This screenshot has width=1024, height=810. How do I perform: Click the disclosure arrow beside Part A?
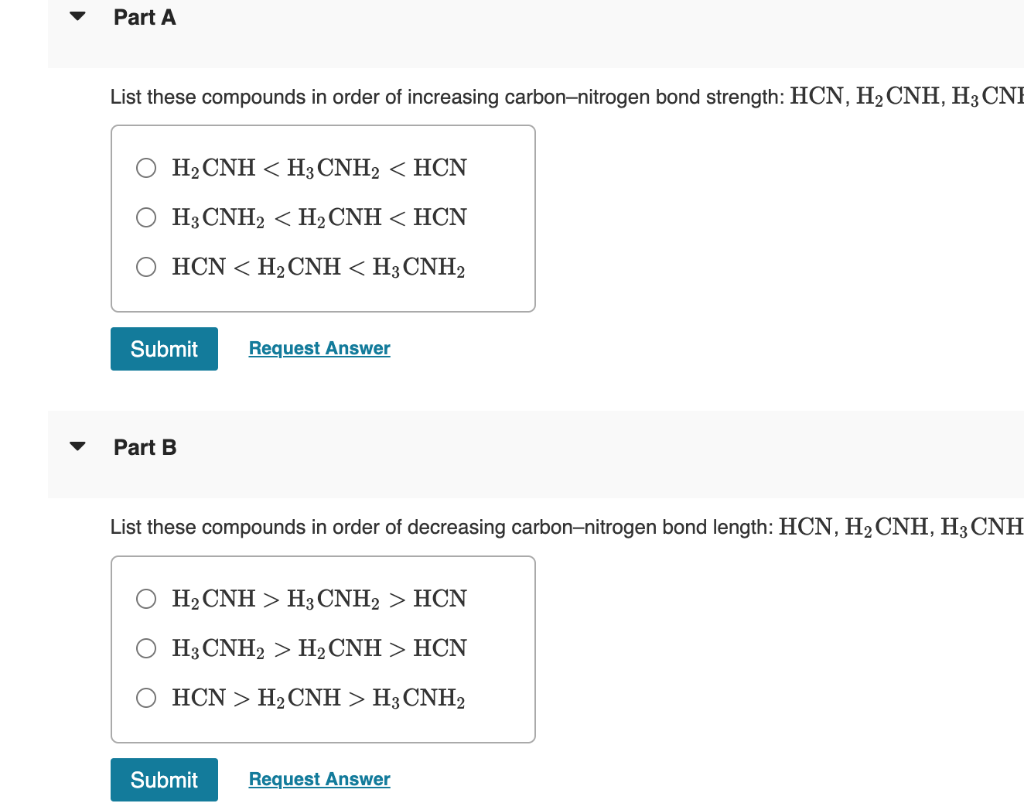point(78,16)
